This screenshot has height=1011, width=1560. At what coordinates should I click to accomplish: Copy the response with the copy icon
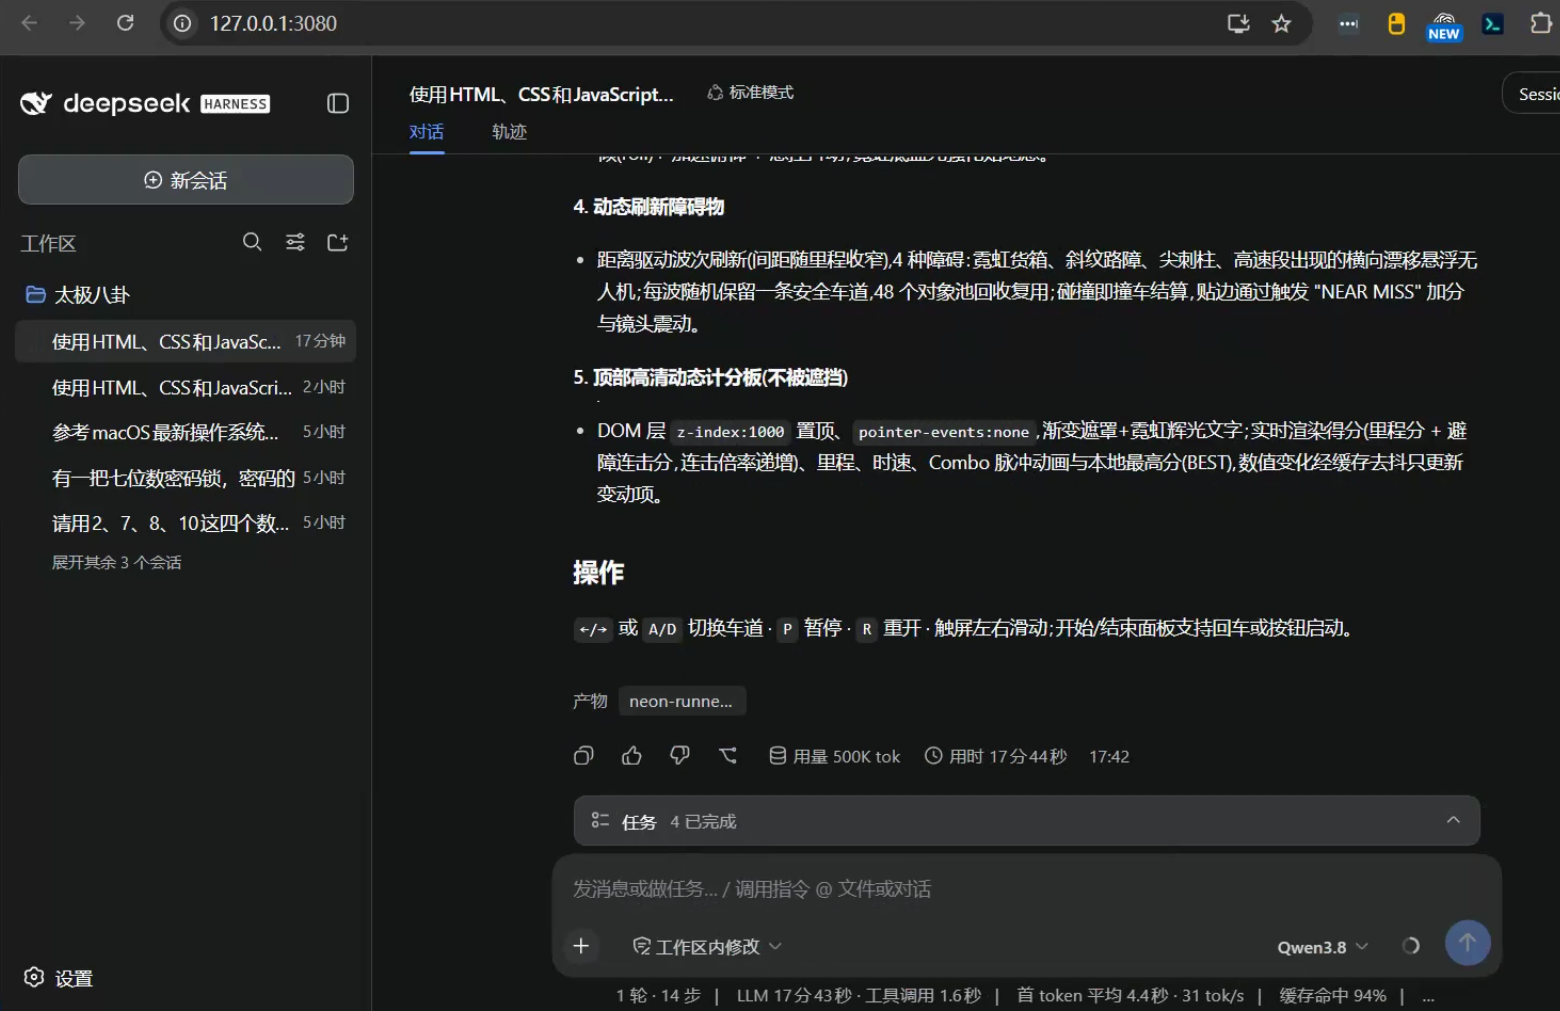point(584,756)
